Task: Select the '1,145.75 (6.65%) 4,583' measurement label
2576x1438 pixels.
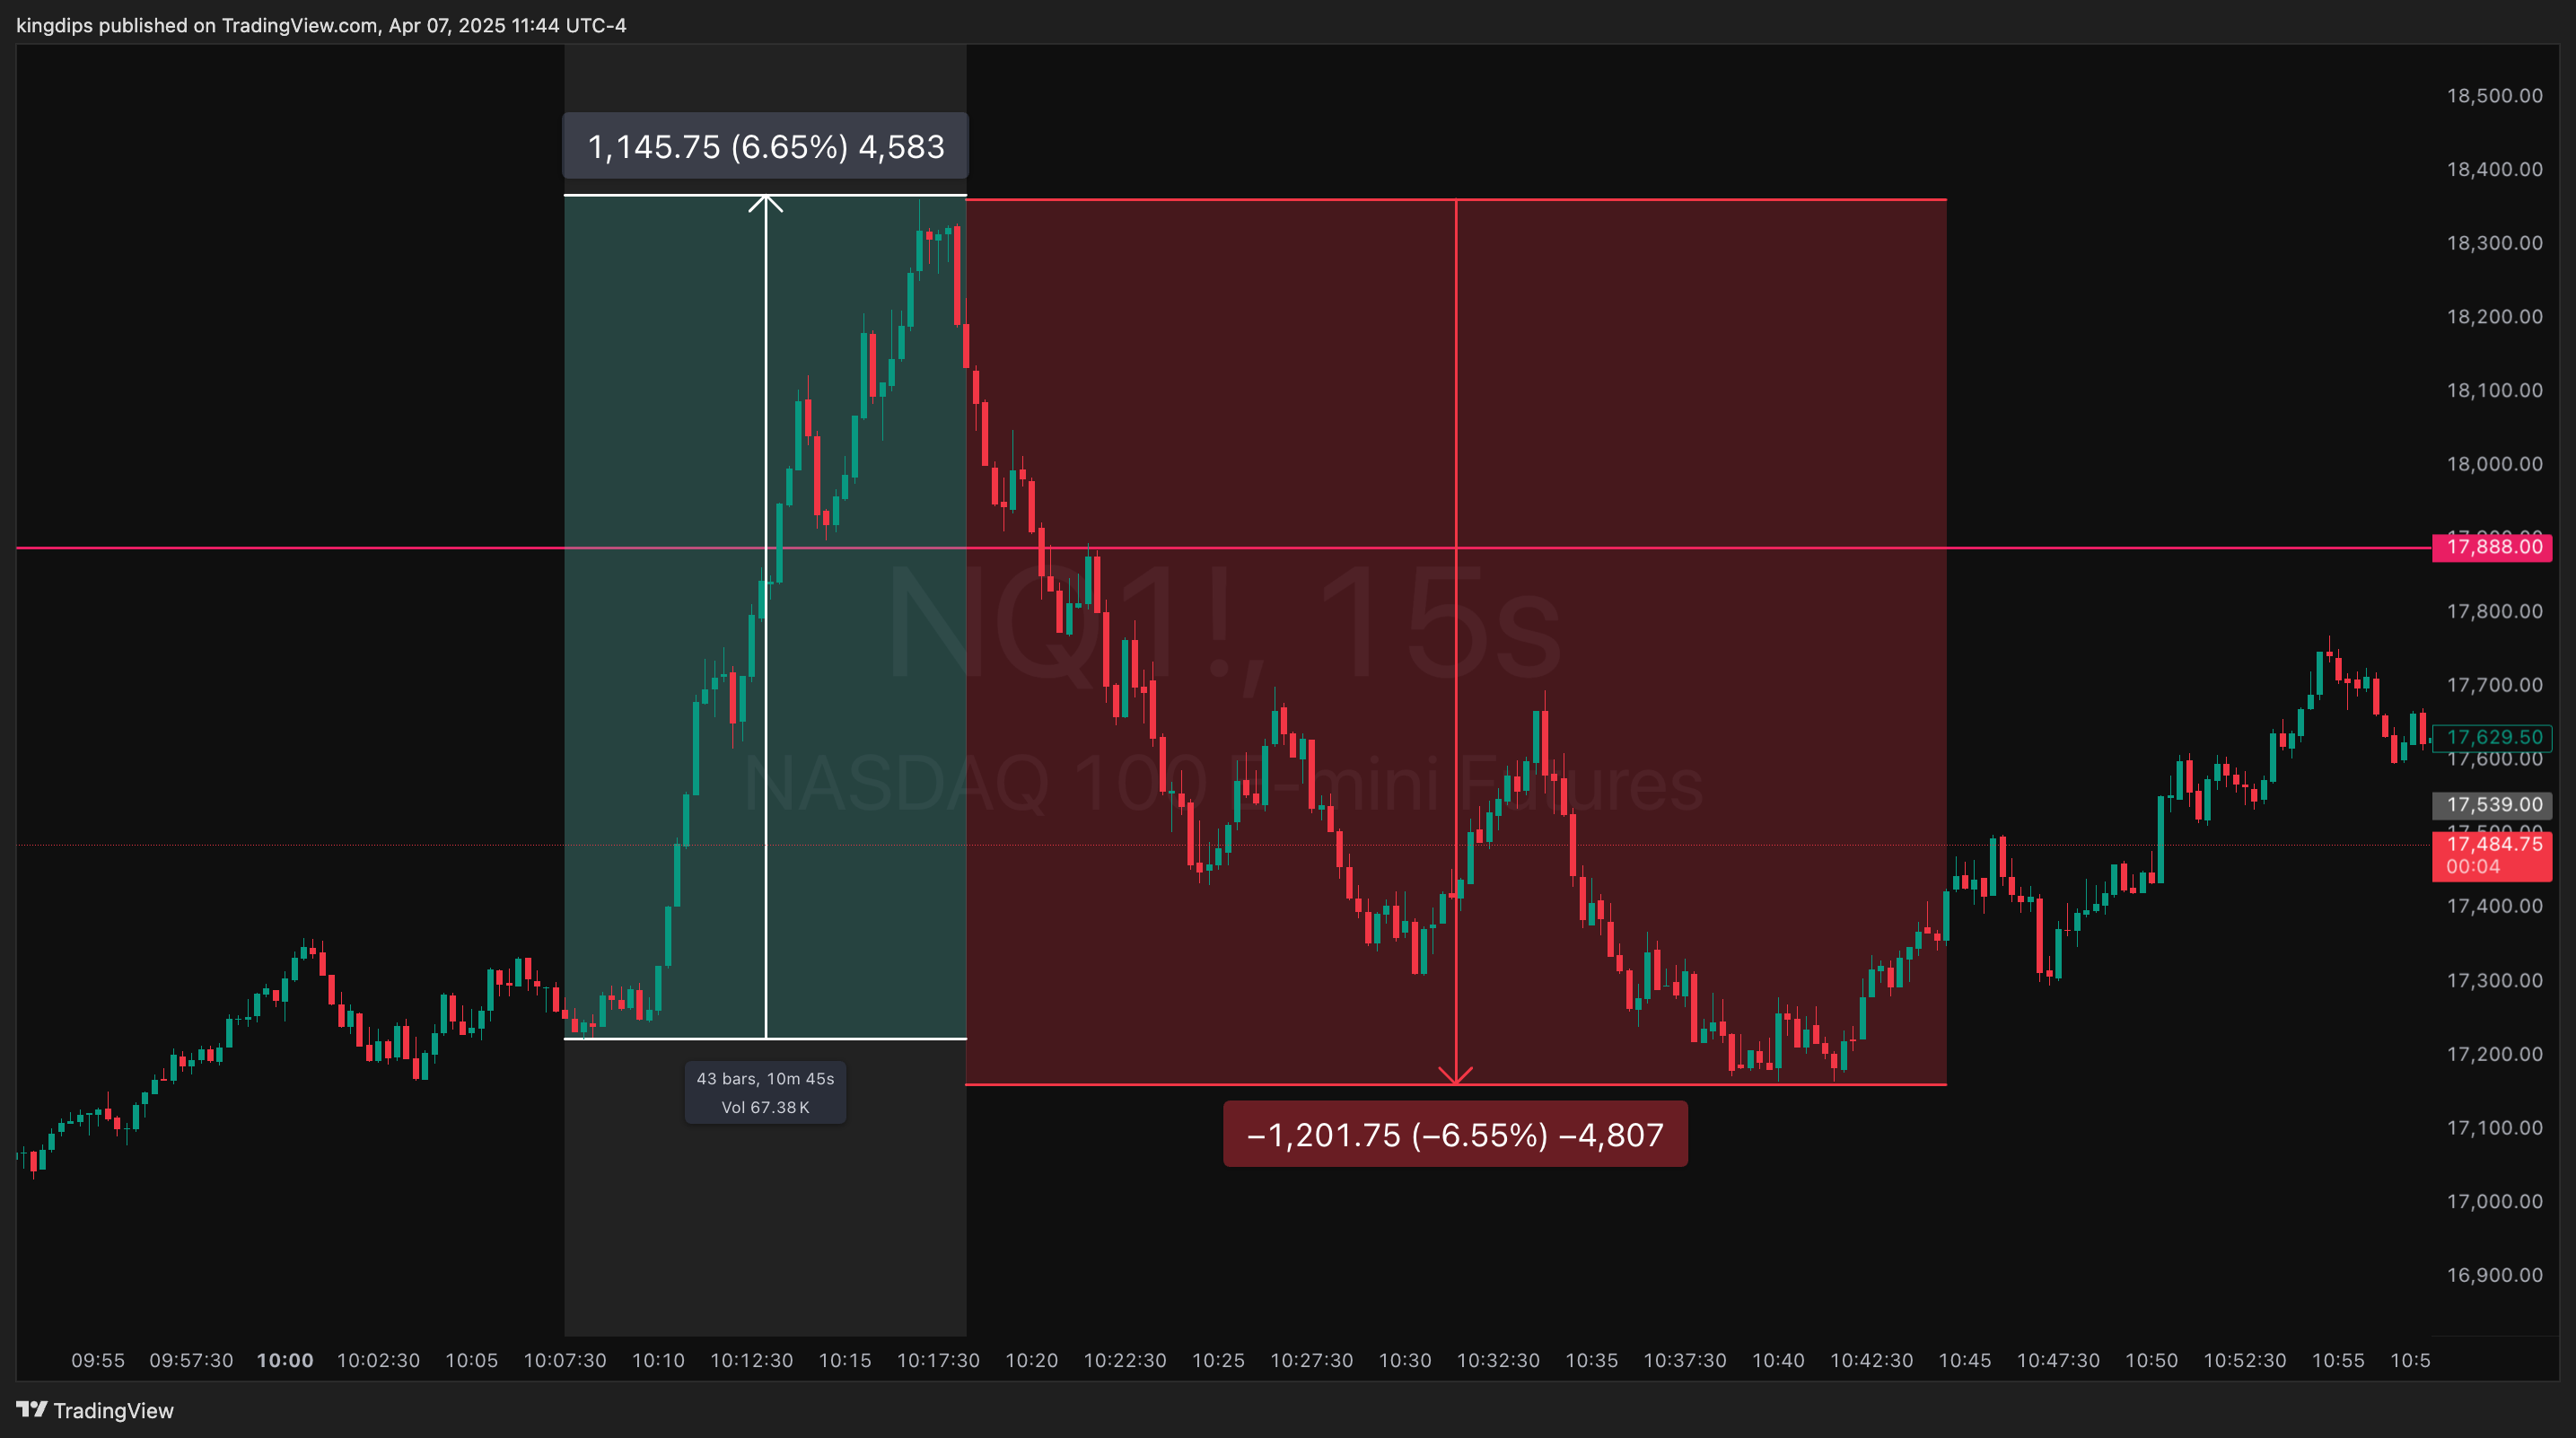Action: coord(765,146)
